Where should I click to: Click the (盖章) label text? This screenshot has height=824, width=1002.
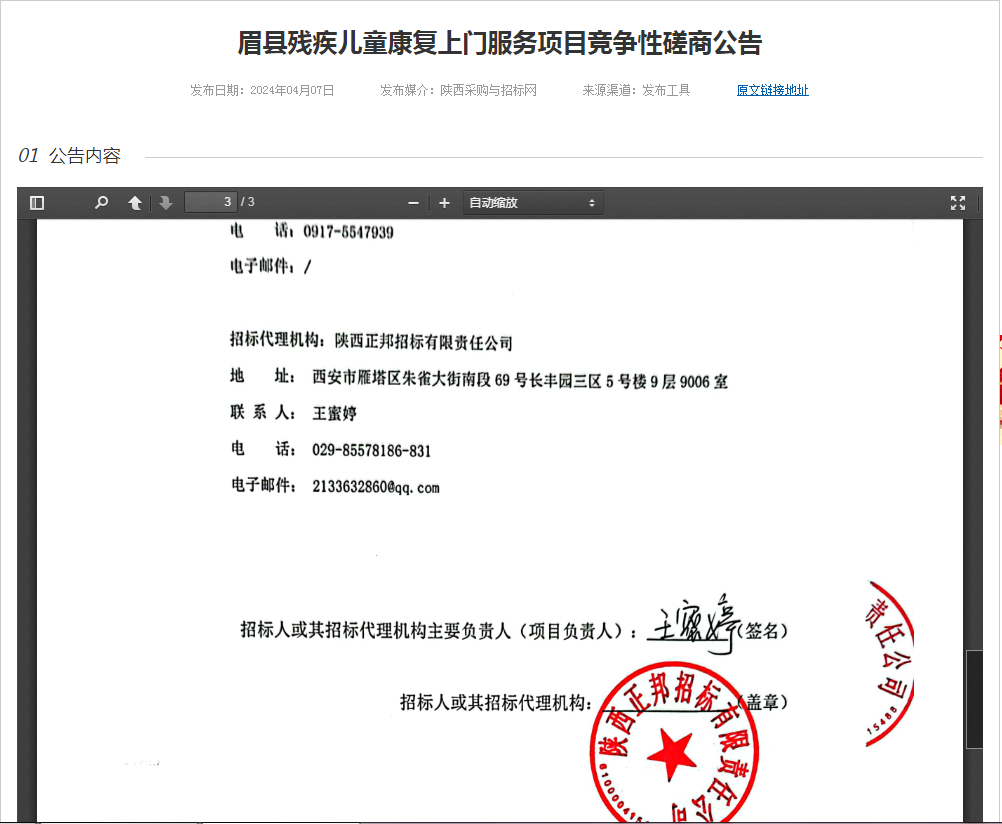(x=763, y=702)
